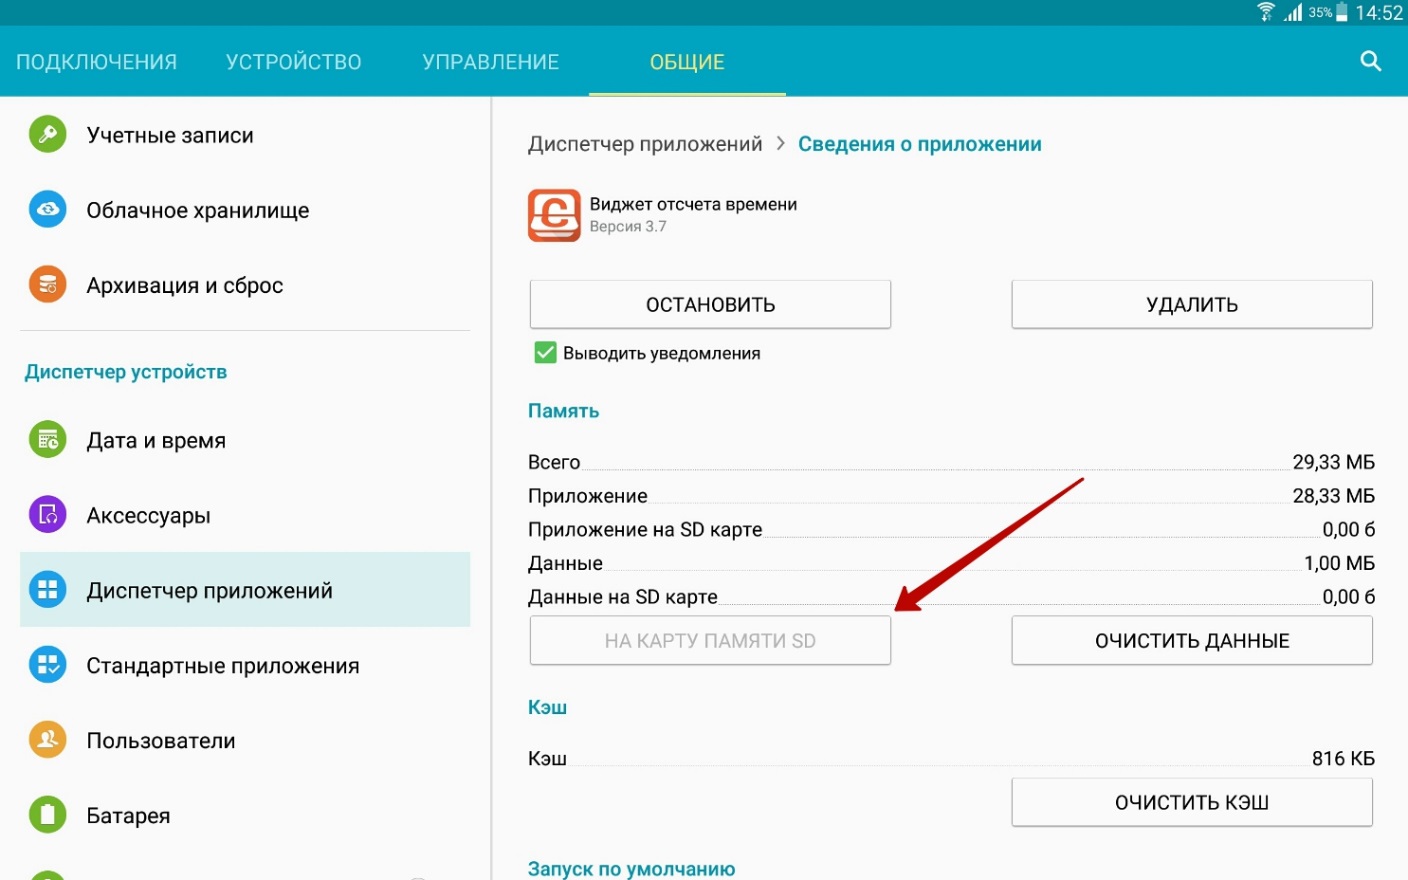This screenshot has height=880, width=1408.
Task: Click the Приложение 28,33 МБ value
Action: [1333, 496]
